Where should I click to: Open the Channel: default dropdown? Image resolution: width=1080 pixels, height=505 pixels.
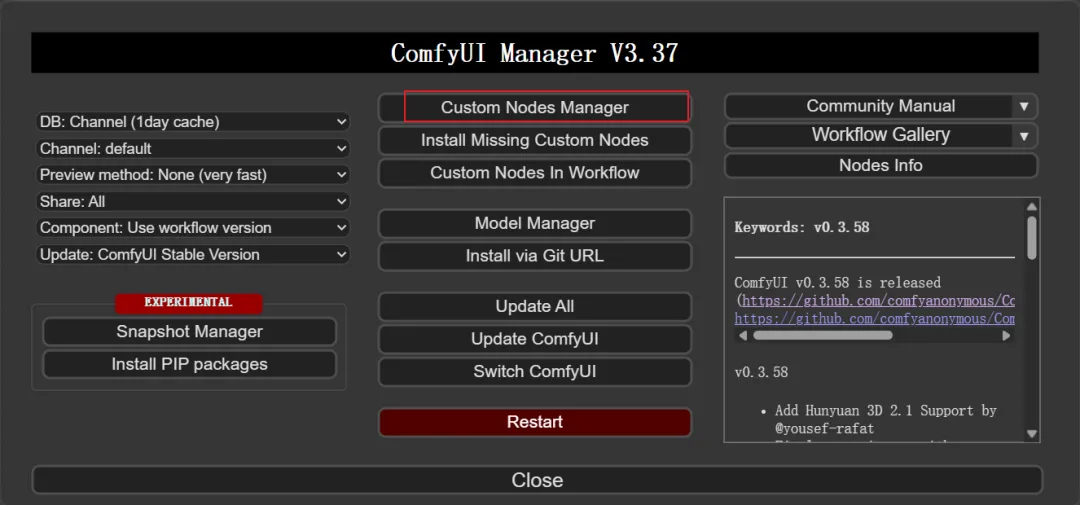[192, 149]
